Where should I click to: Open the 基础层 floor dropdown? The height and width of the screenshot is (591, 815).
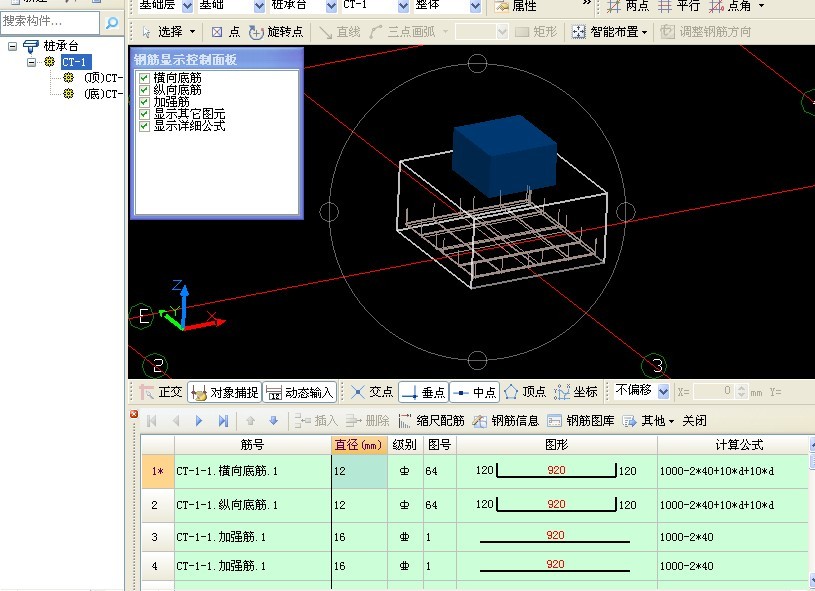[187, 6]
